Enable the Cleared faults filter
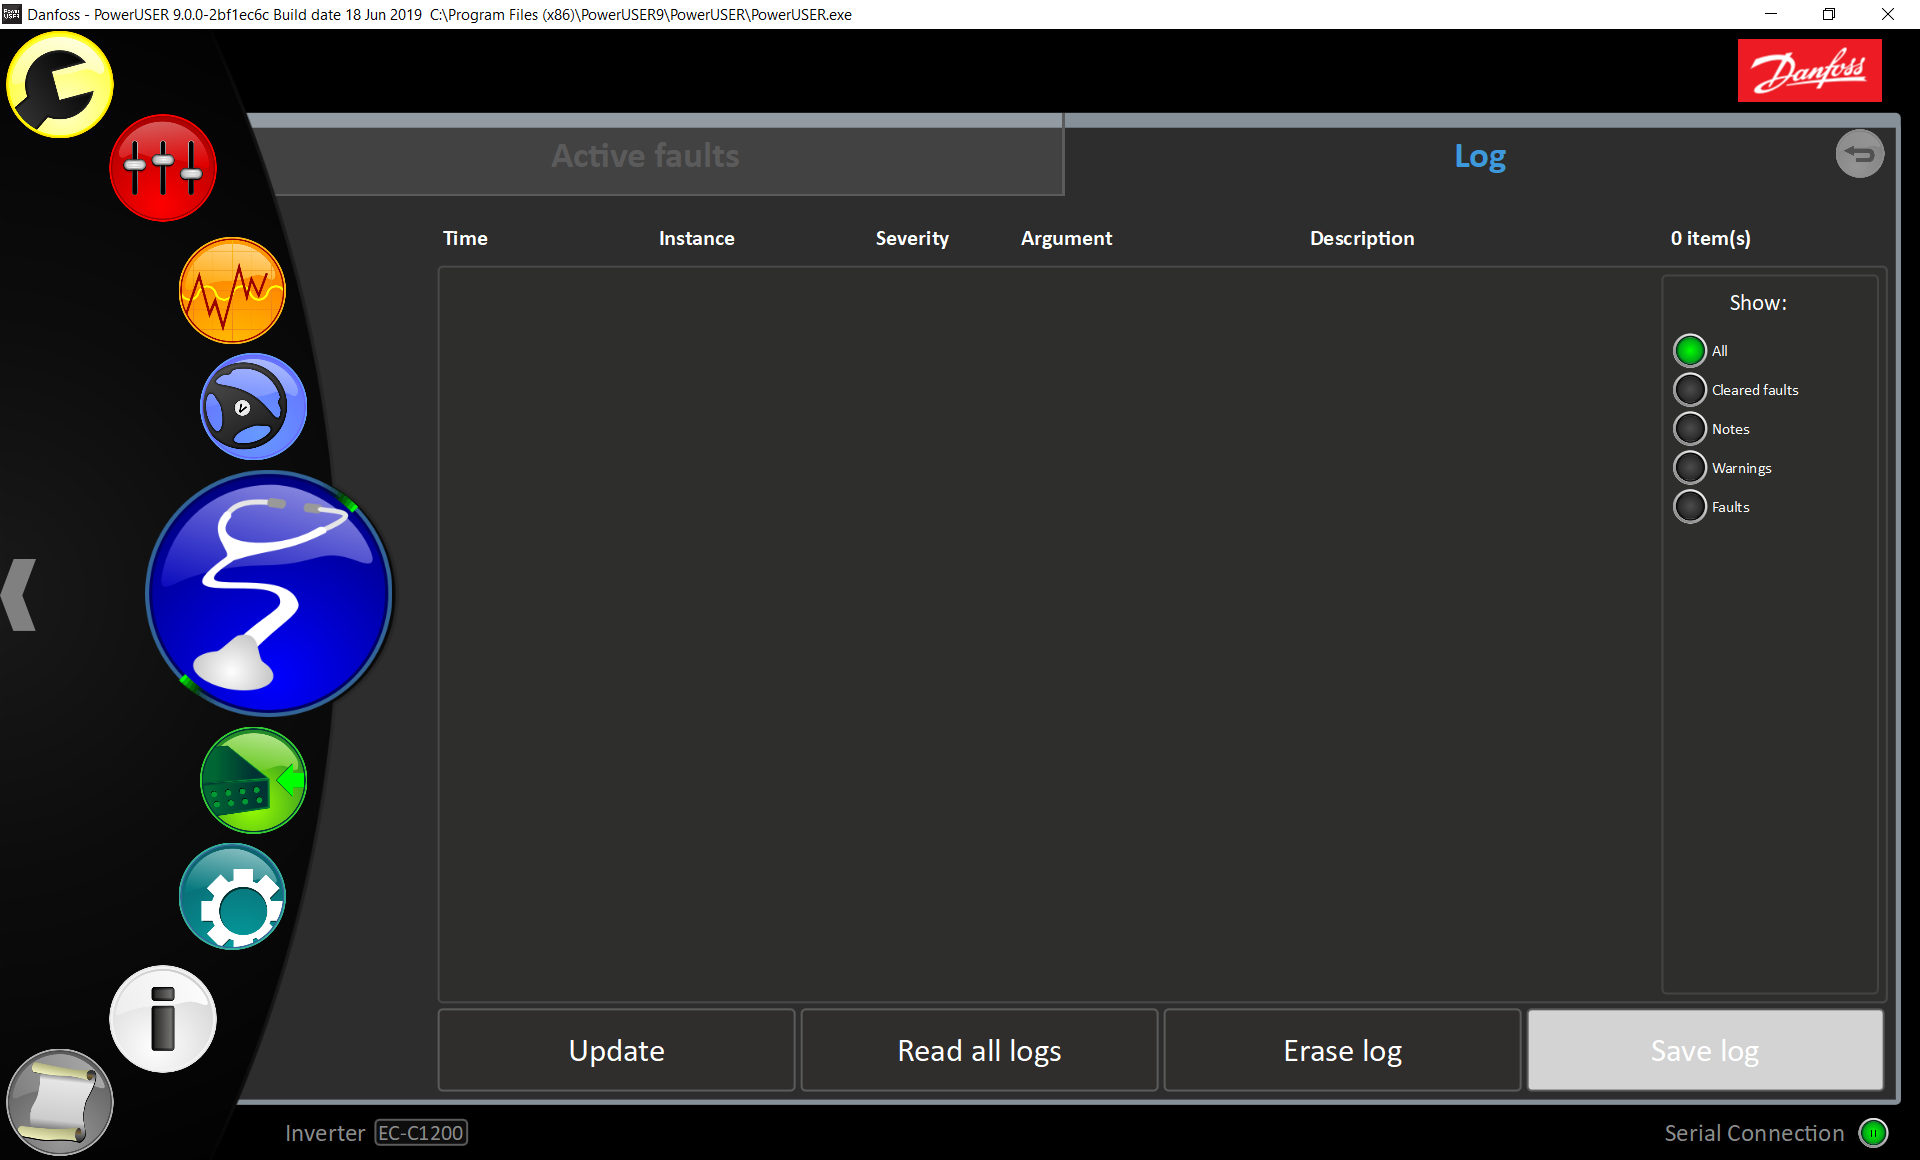The image size is (1920, 1160). tap(1690, 389)
